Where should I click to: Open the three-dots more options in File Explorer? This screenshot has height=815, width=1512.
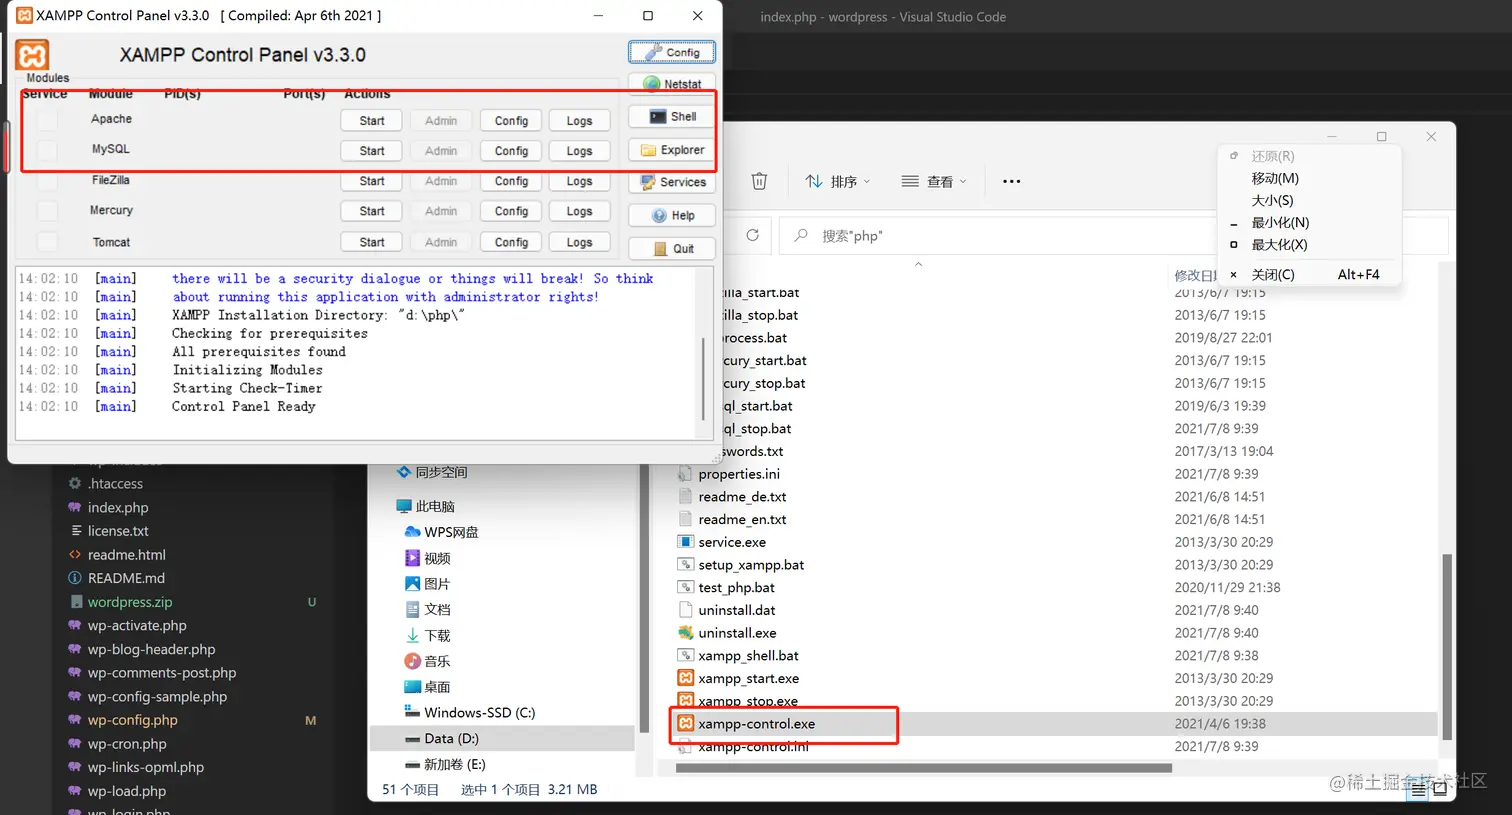pyautogui.click(x=1011, y=181)
